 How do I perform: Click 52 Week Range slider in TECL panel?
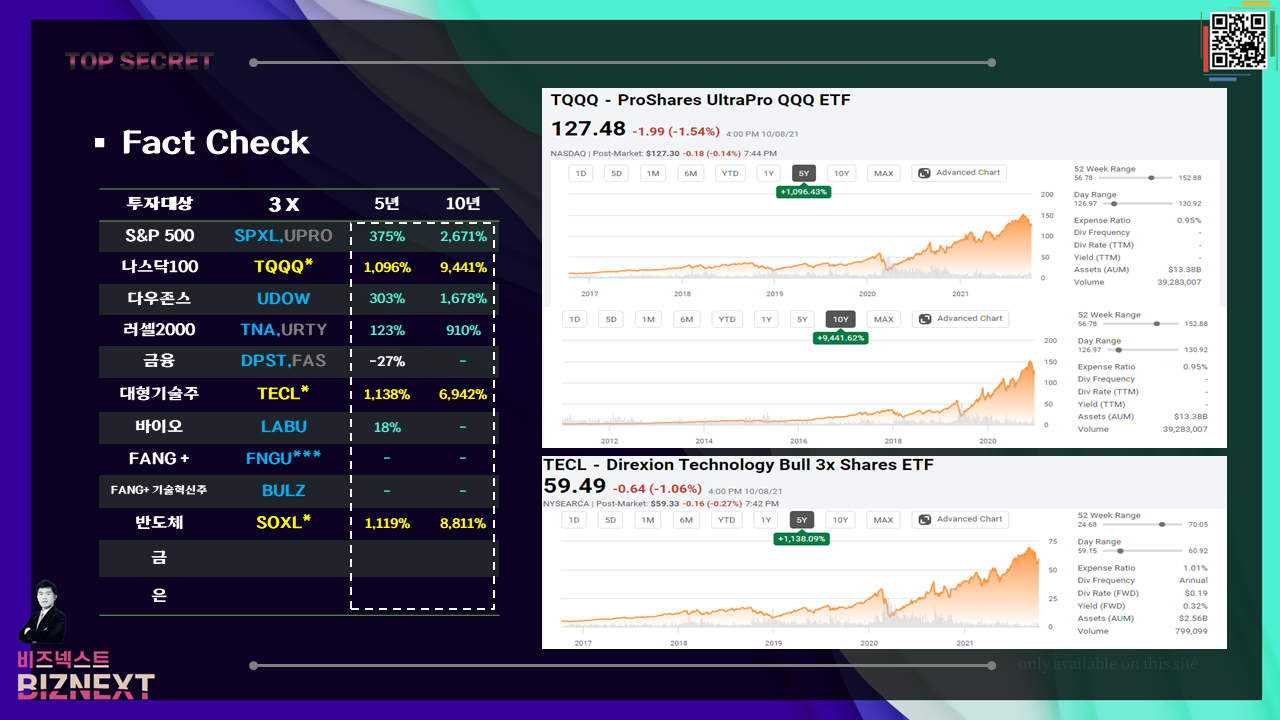point(1142,524)
